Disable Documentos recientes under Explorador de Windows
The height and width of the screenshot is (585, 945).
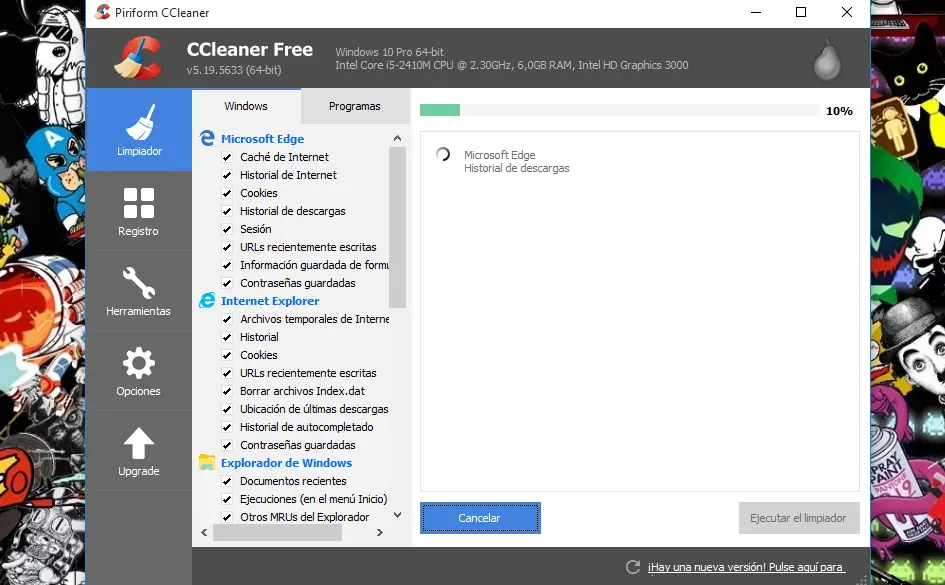[227, 481]
